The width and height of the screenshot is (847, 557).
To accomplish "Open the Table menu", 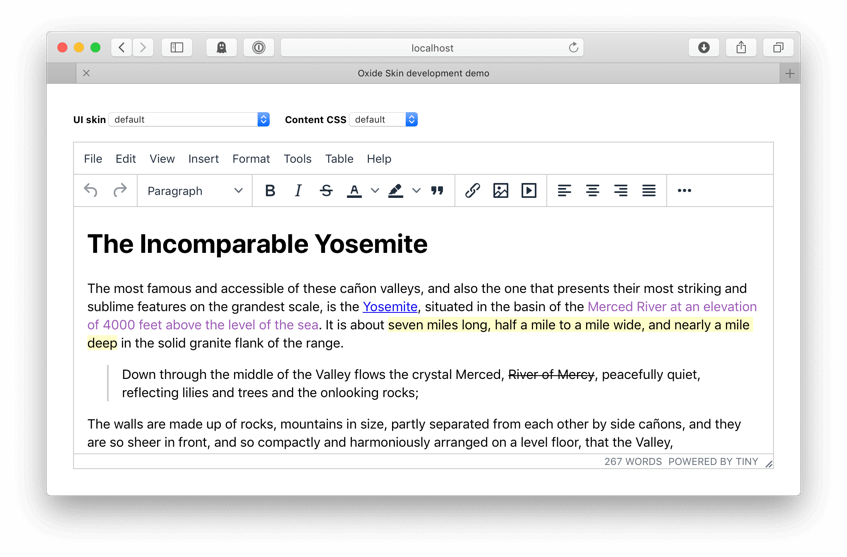I will [x=339, y=159].
